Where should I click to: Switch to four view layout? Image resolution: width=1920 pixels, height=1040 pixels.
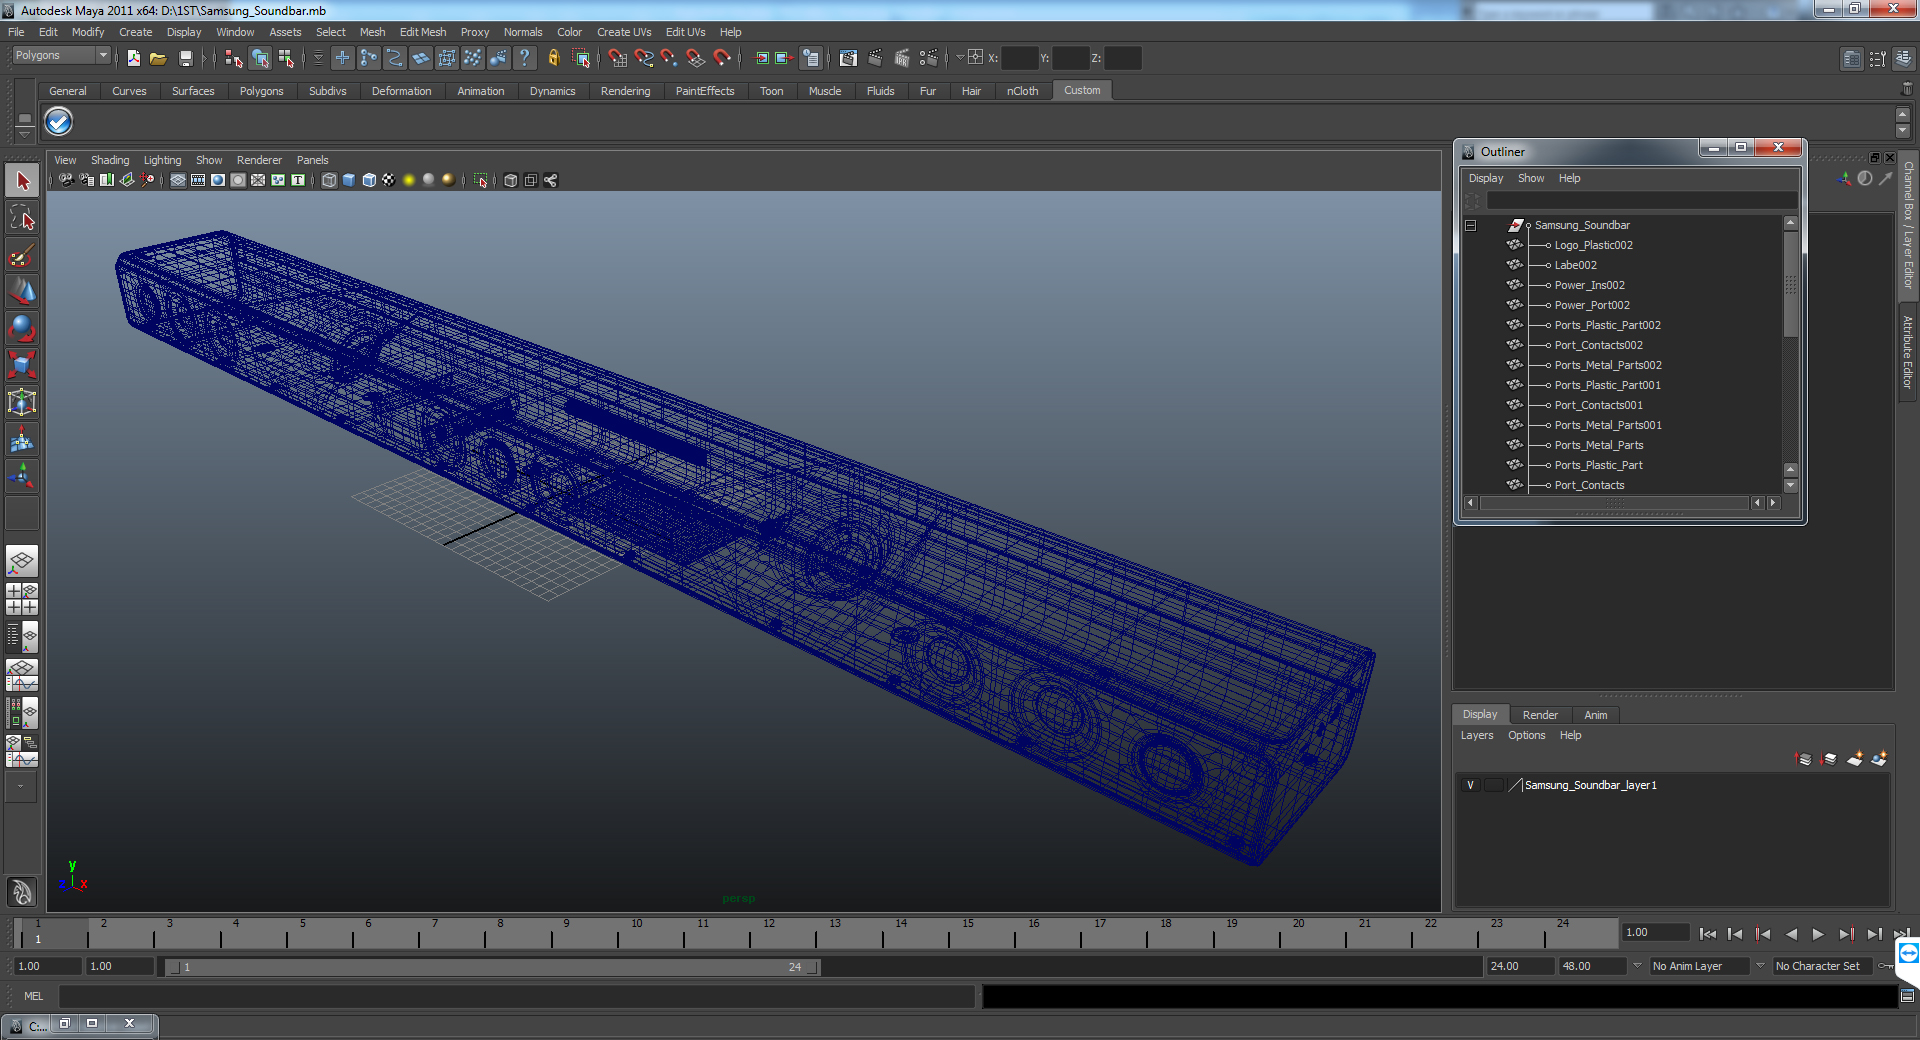click(22, 599)
